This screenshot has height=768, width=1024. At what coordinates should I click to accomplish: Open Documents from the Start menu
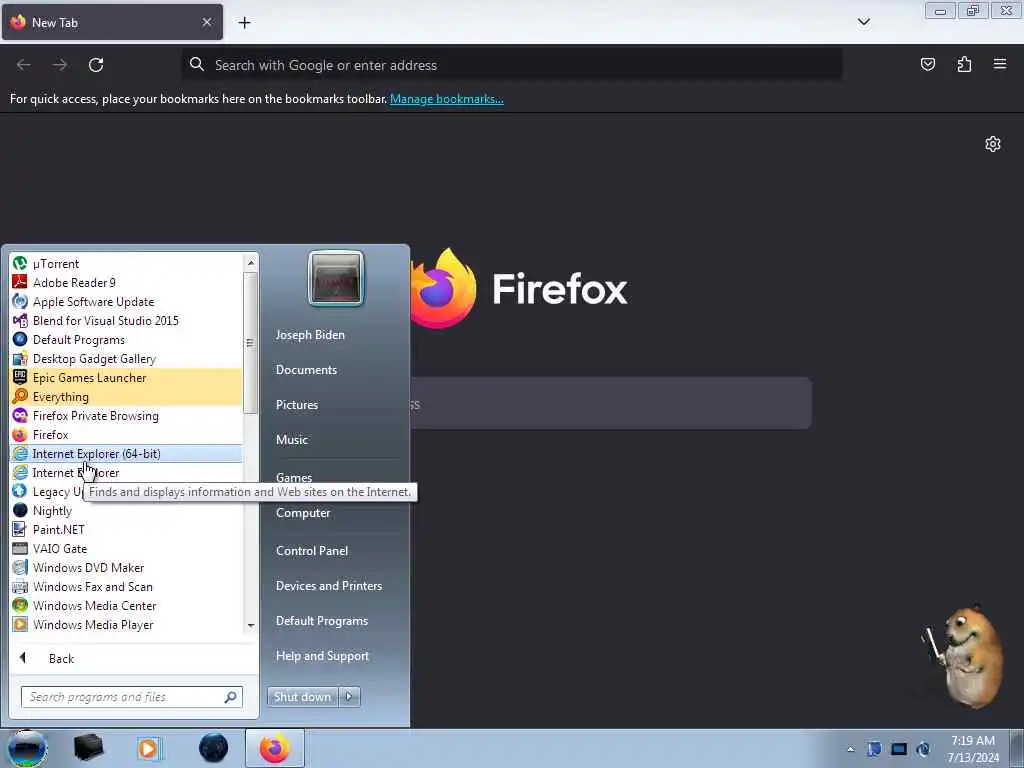pyautogui.click(x=306, y=370)
